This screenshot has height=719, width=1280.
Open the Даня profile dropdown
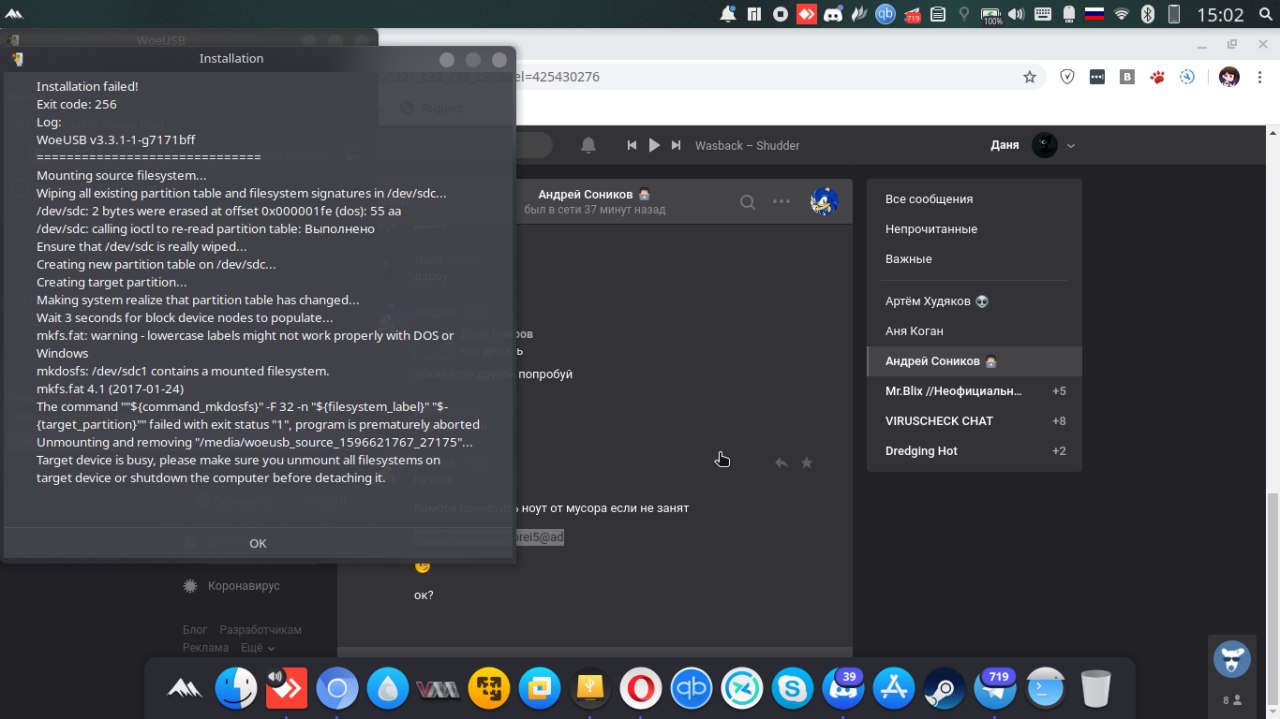pyautogui.click(x=1033, y=145)
